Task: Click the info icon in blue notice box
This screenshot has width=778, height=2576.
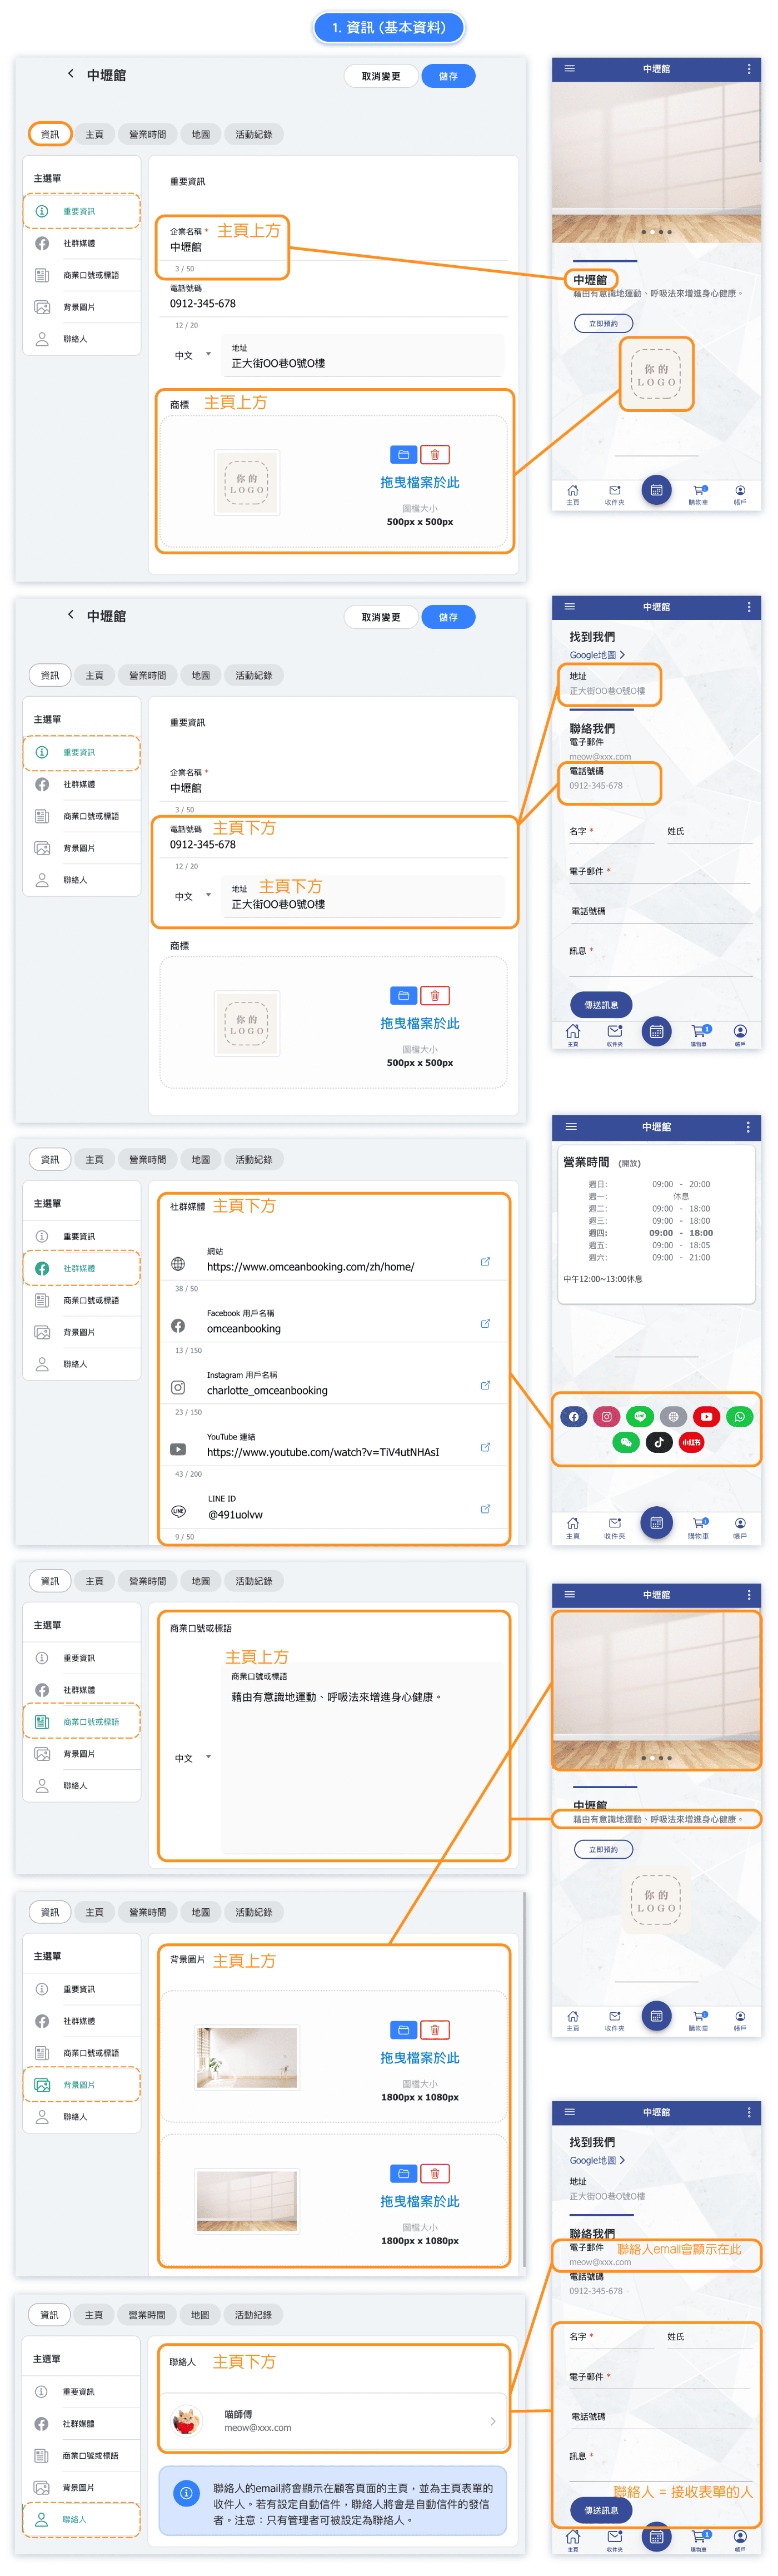Action: click(x=186, y=2493)
